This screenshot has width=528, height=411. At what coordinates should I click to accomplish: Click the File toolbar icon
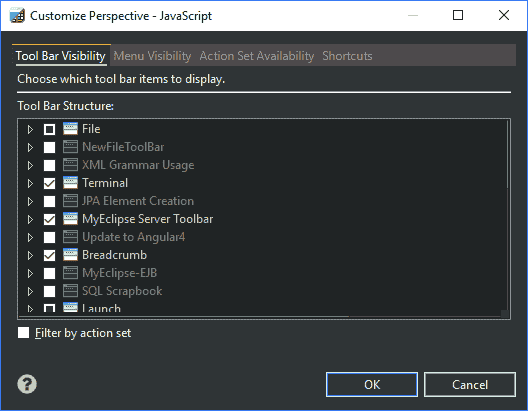(x=70, y=129)
